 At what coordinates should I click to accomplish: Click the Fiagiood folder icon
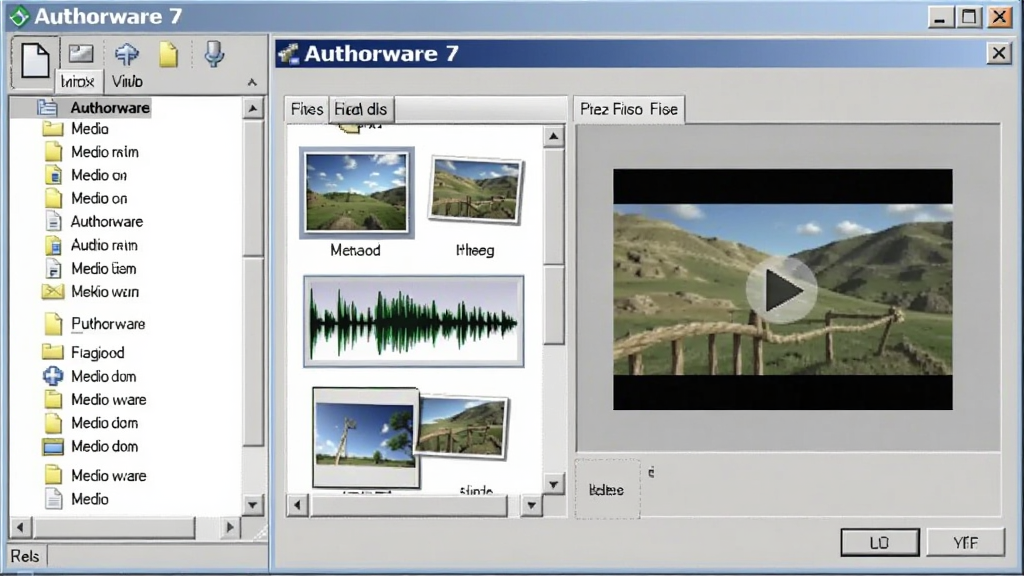pos(52,352)
